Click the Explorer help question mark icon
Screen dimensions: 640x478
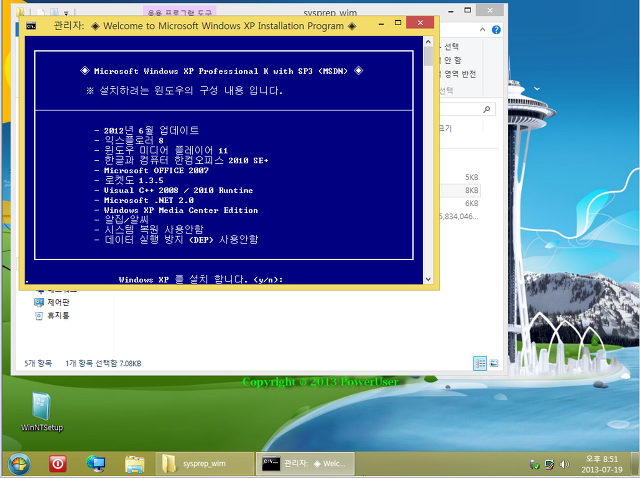pos(496,29)
